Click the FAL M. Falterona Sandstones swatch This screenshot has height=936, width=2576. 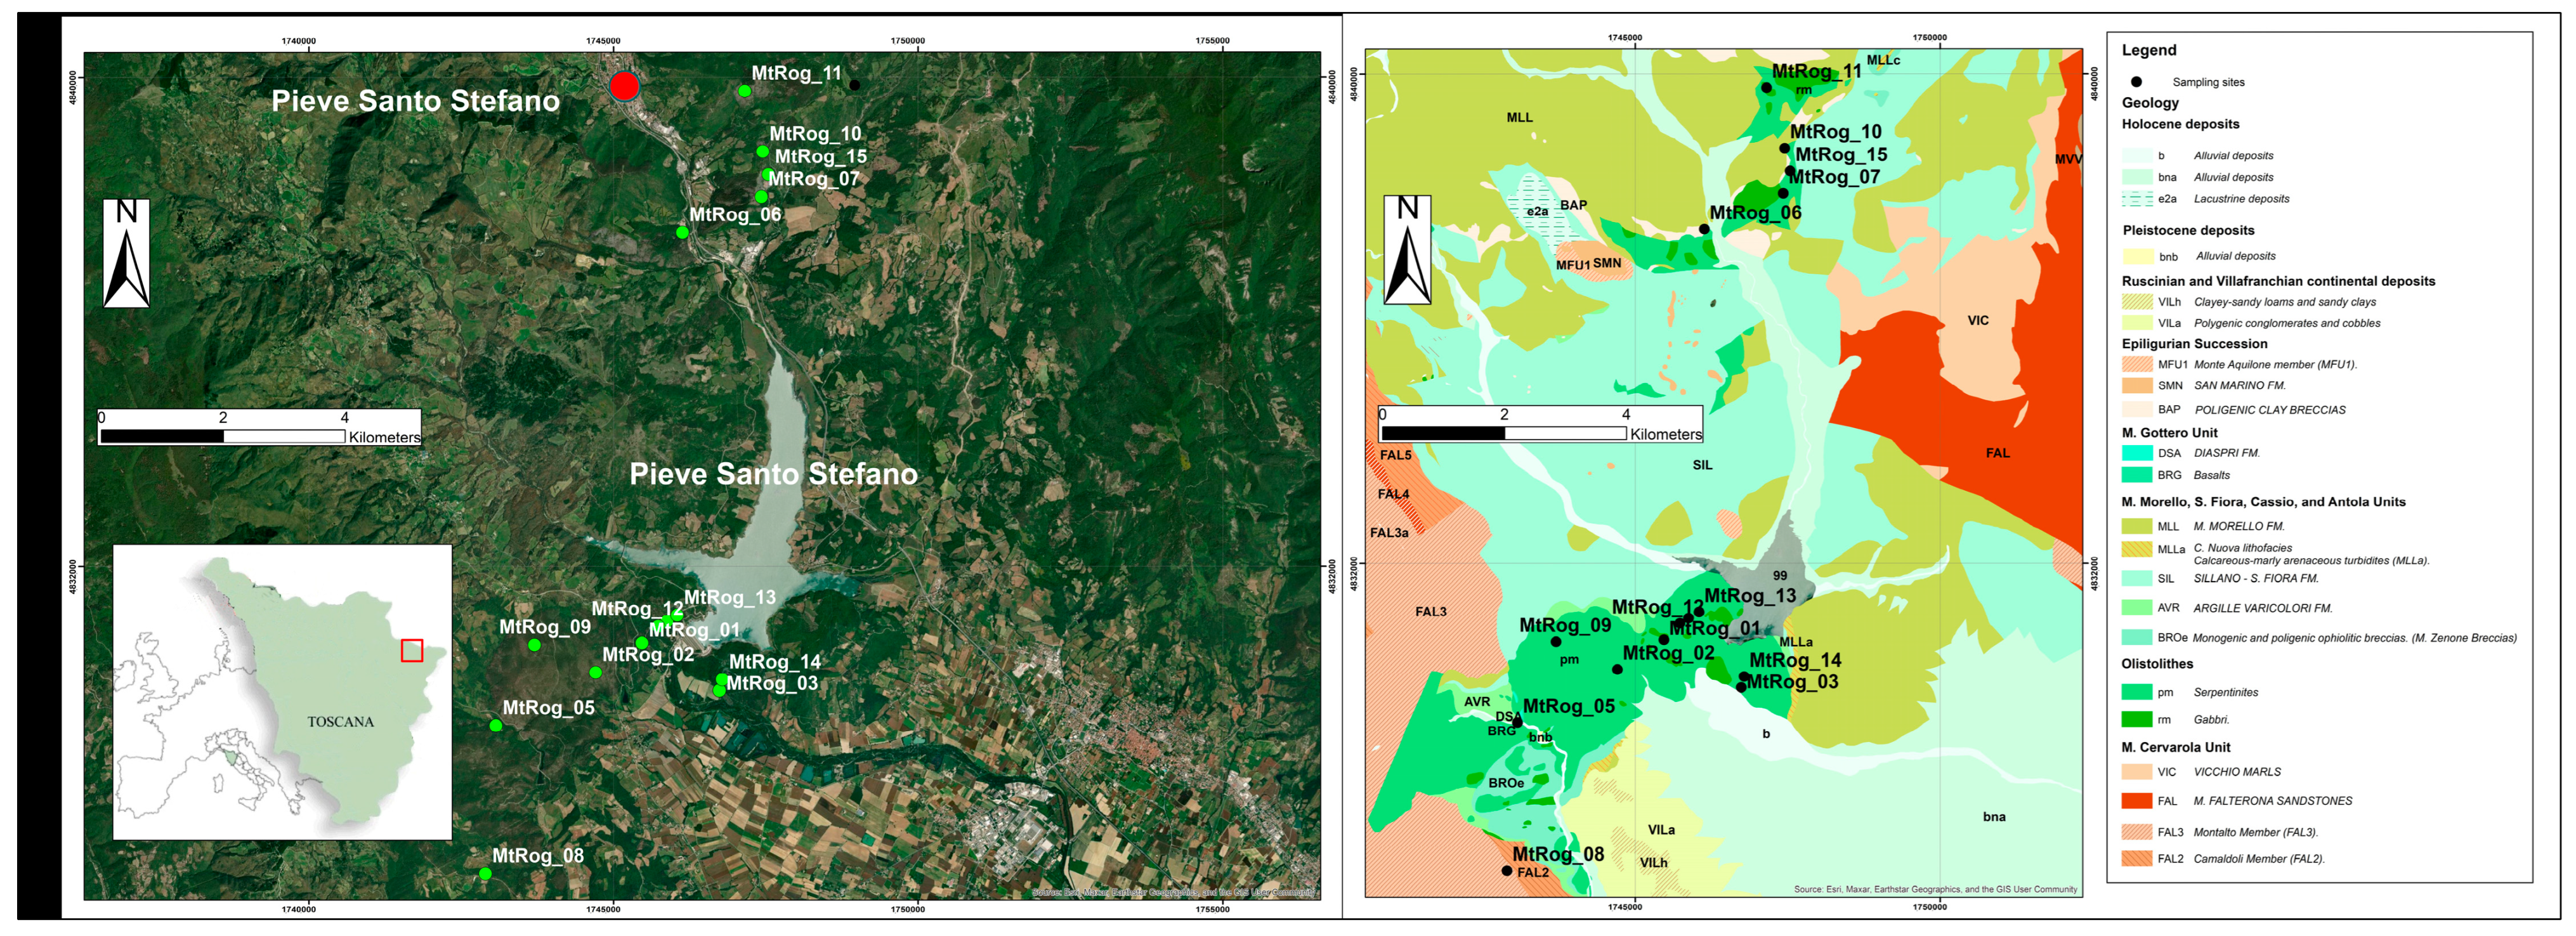pyautogui.click(x=2136, y=801)
